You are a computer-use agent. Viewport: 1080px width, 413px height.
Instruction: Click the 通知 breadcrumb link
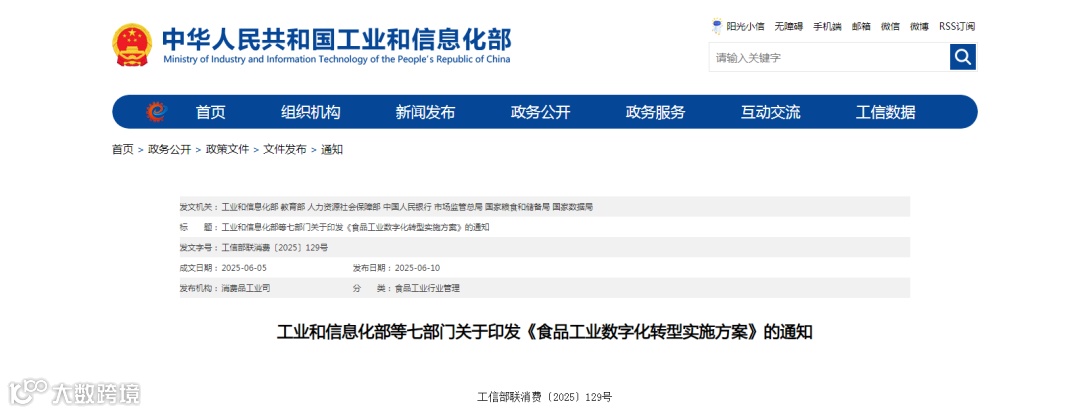[332, 149]
